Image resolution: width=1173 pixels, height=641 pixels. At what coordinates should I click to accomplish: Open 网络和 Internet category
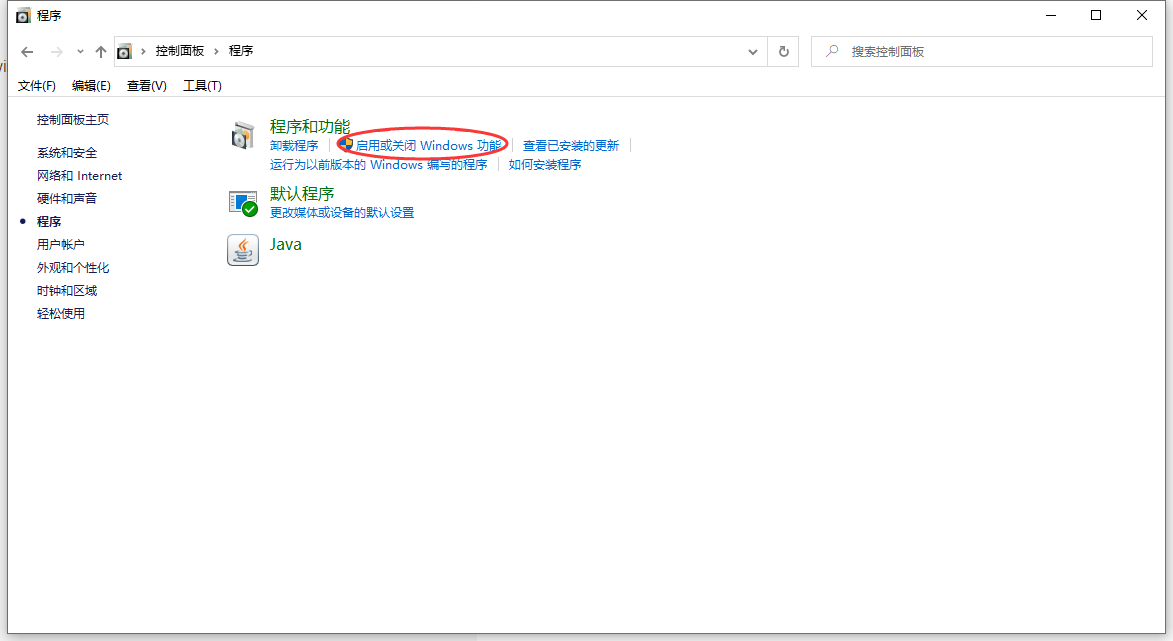pyautogui.click(x=79, y=176)
